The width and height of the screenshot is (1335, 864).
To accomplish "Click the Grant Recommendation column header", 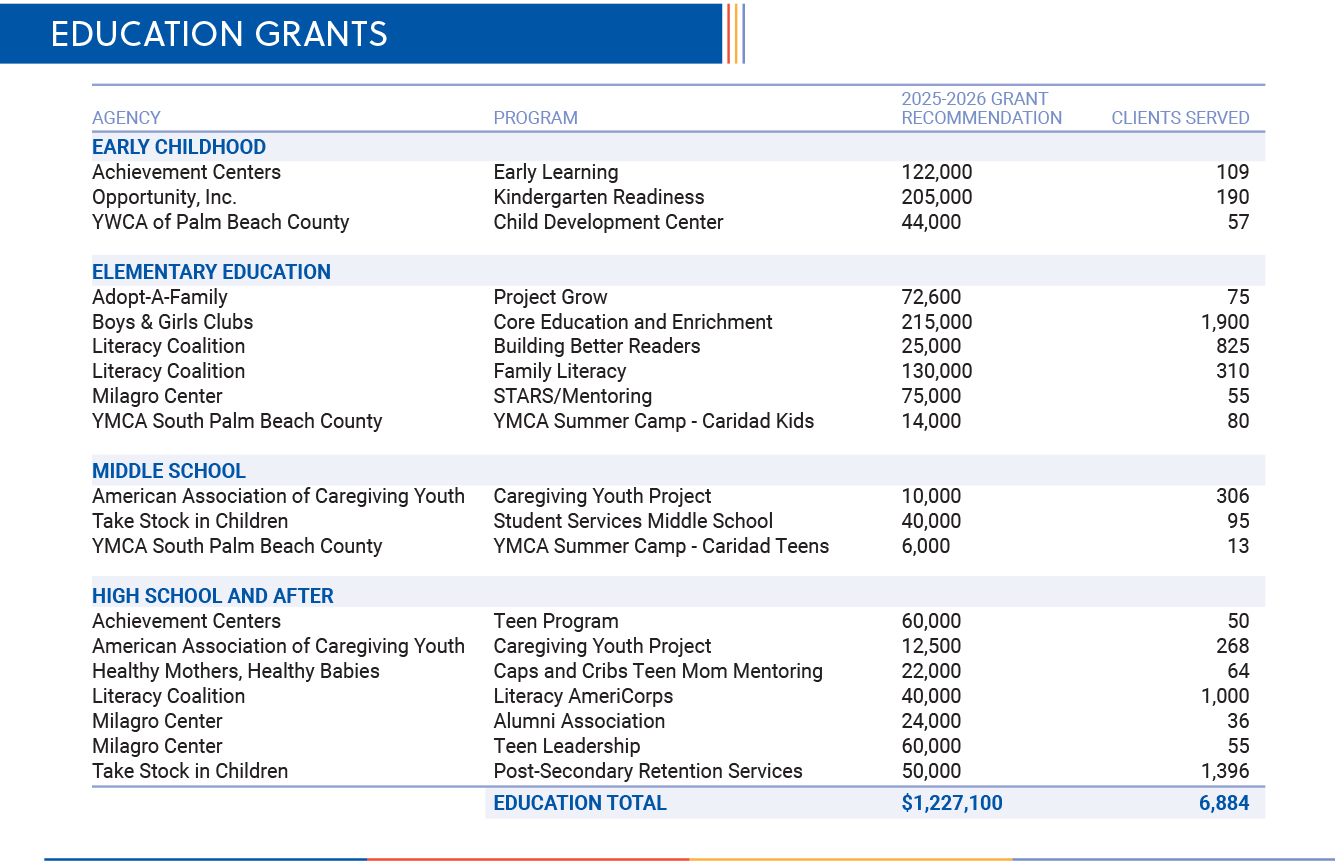I will click(x=981, y=109).
